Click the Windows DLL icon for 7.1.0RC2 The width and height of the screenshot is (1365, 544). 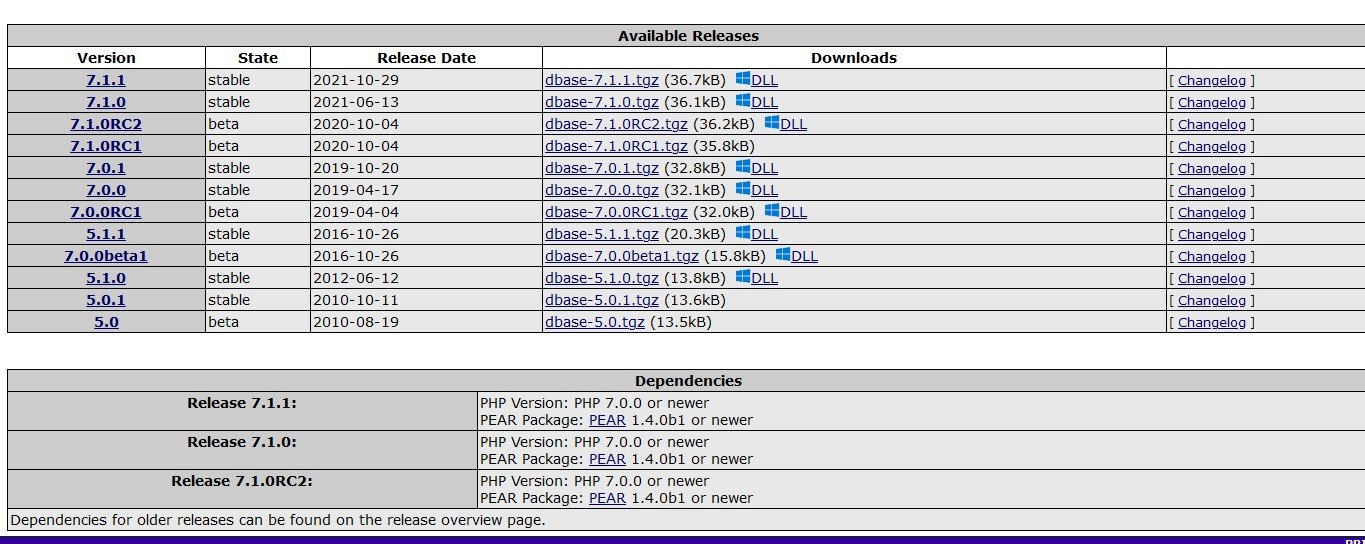point(772,123)
